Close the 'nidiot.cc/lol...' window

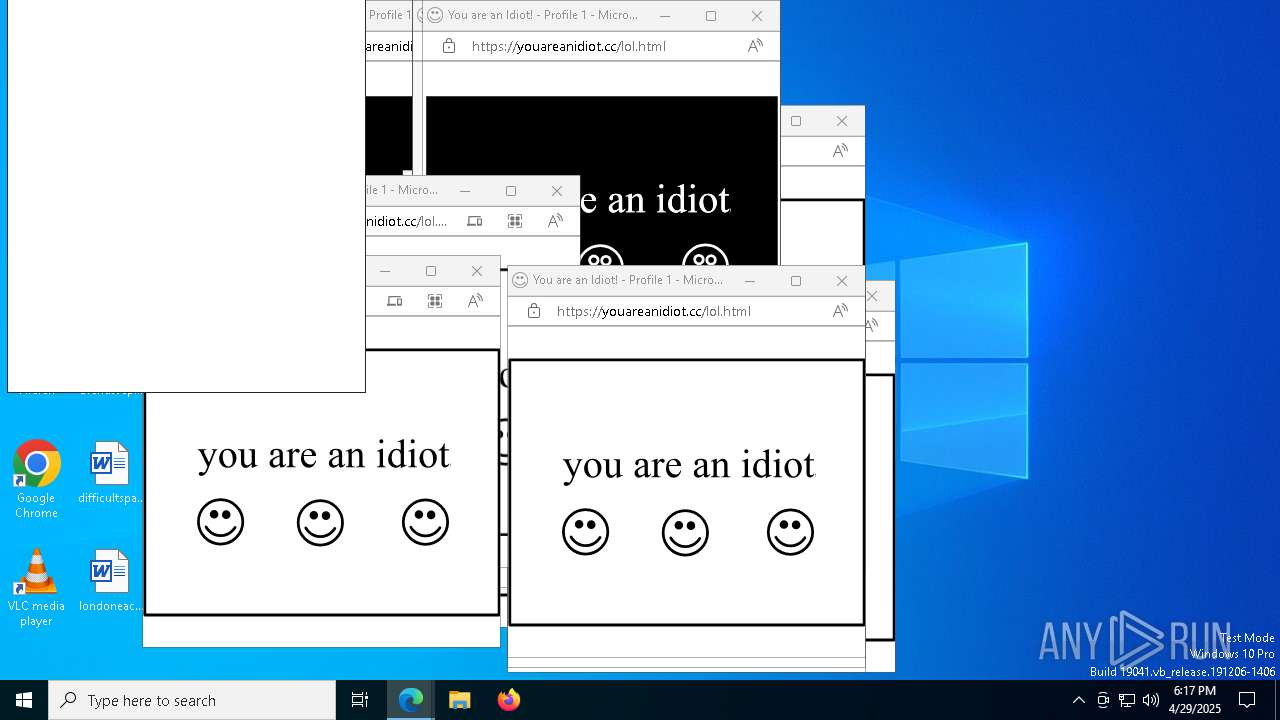point(557,191)
